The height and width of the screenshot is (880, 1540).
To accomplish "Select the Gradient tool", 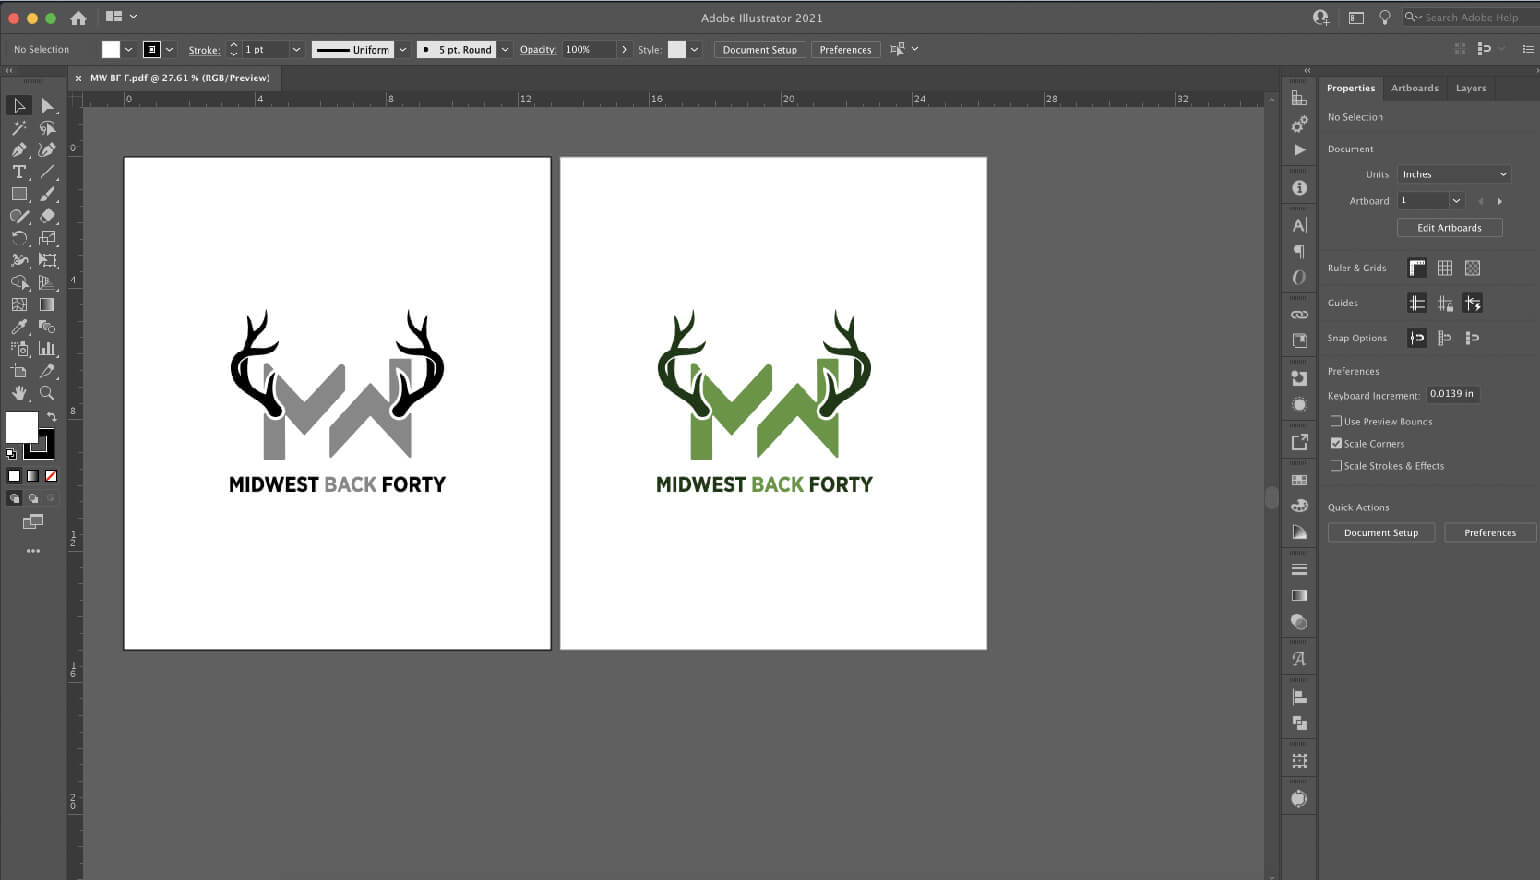I will coord(47,304).
